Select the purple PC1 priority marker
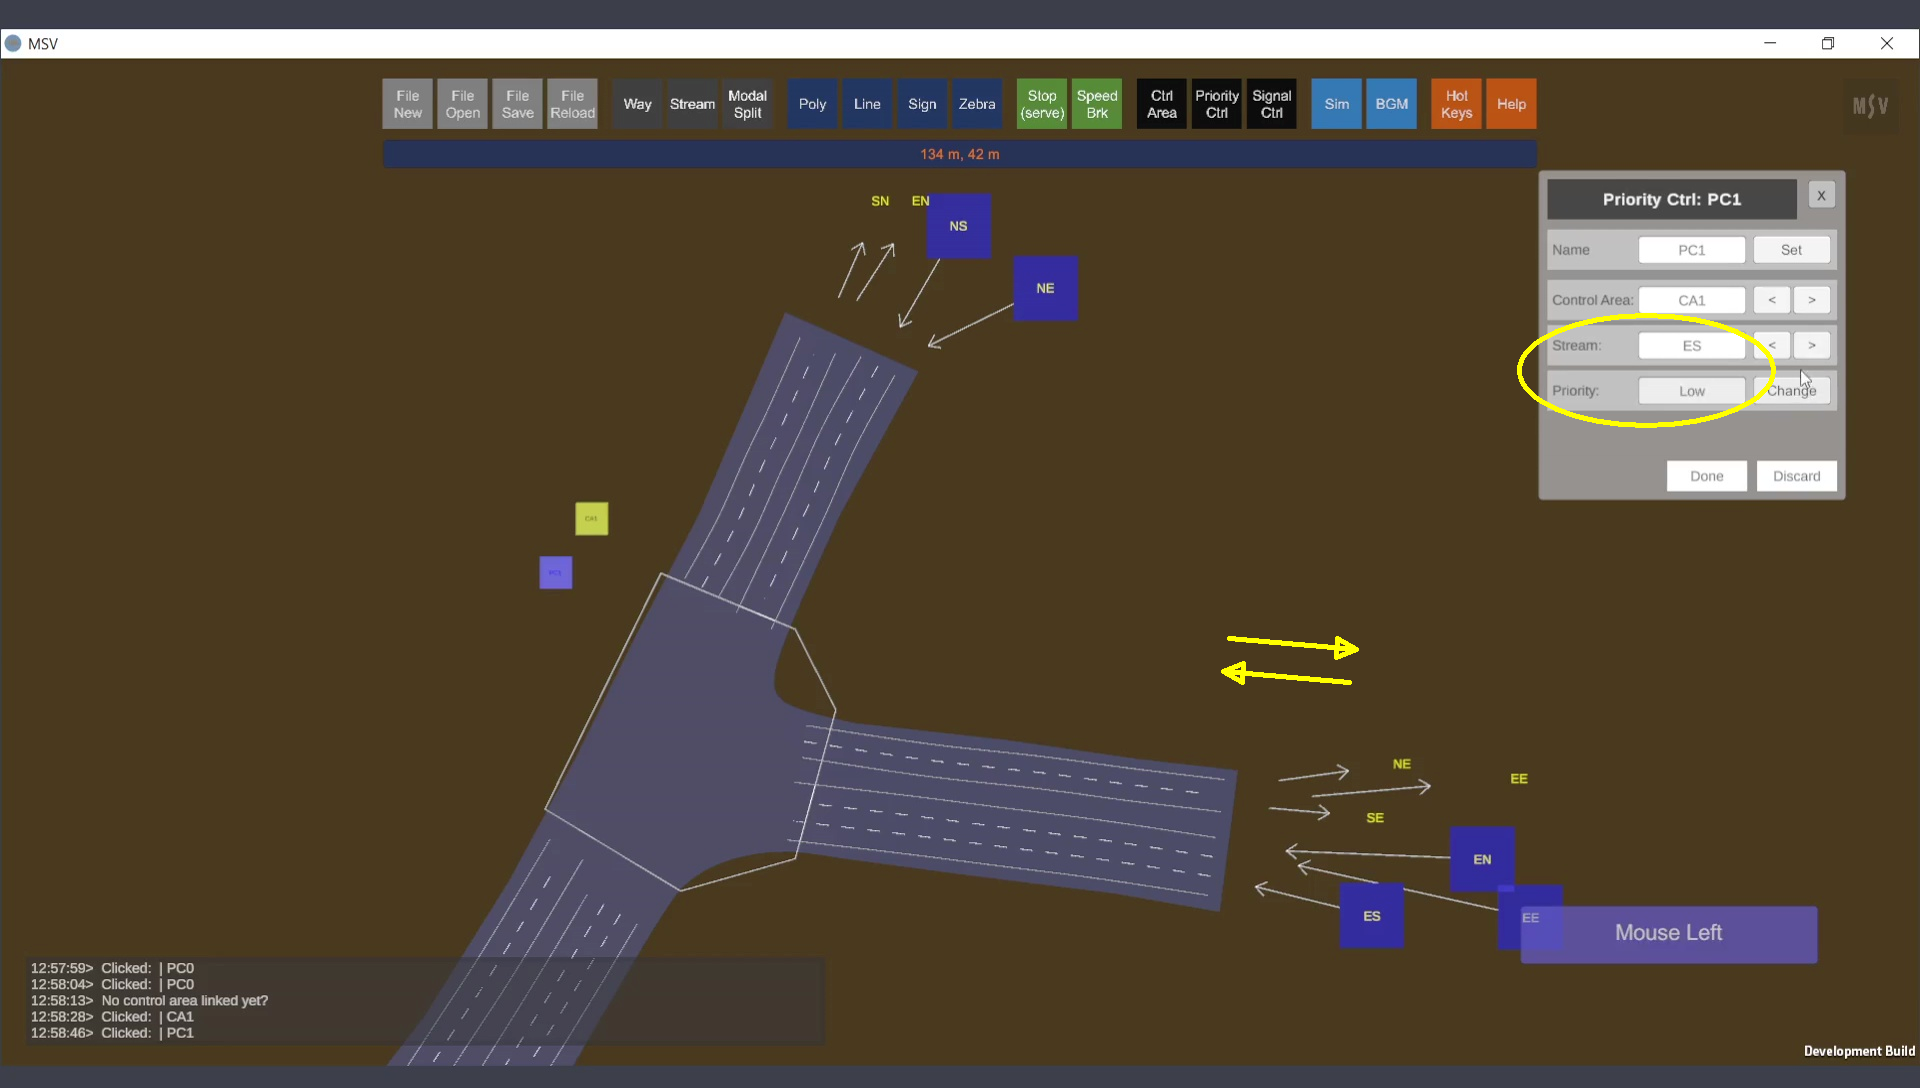The image size is (1920, 1088). pyautogui.click(x=555, y=572)
